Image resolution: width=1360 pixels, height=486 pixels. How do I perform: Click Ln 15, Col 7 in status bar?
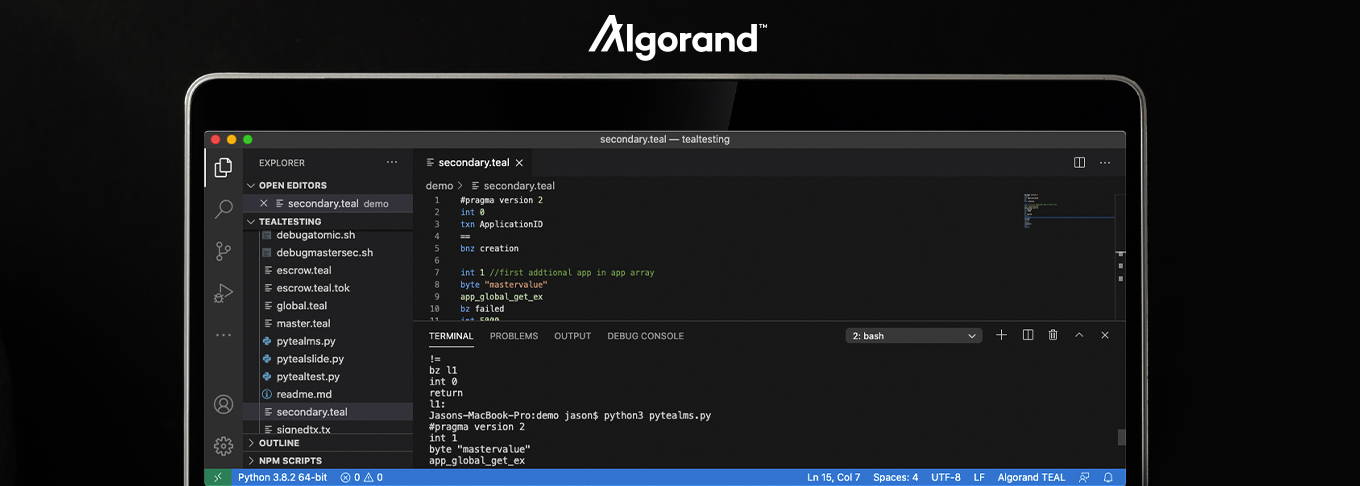pos(833,477)
